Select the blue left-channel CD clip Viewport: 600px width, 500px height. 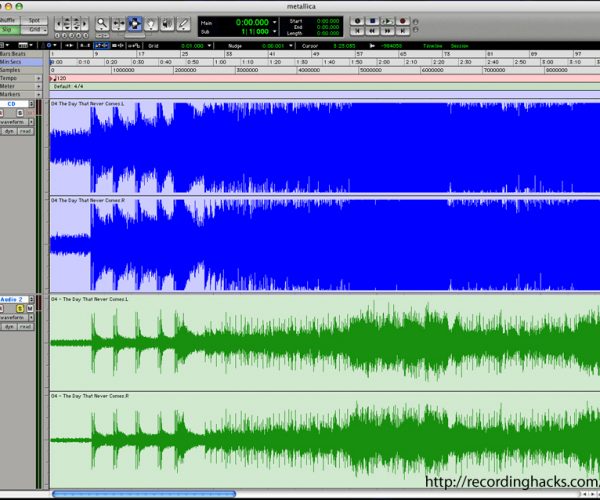tap(325, 147)
